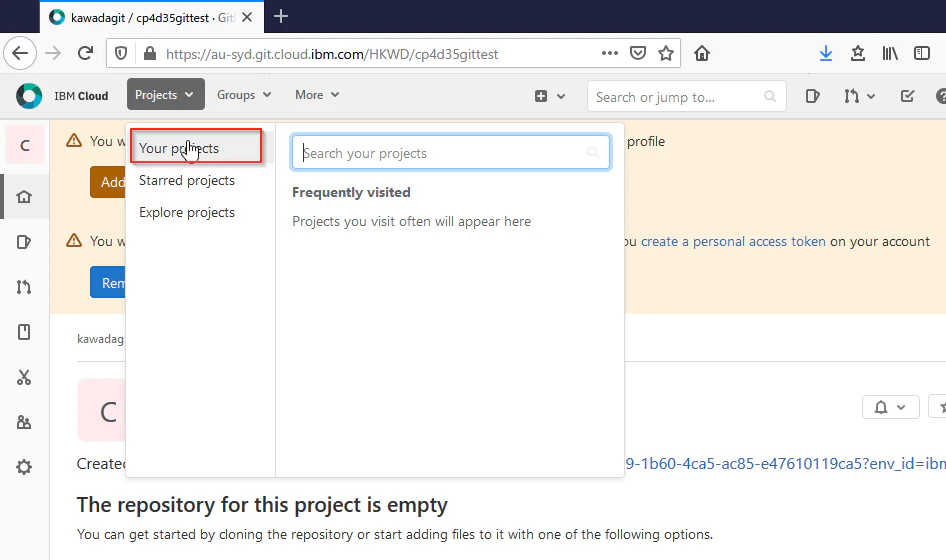
Task: Open Settings gear in the sidebar
Action: pyautogui.click(x=24, y=467)
